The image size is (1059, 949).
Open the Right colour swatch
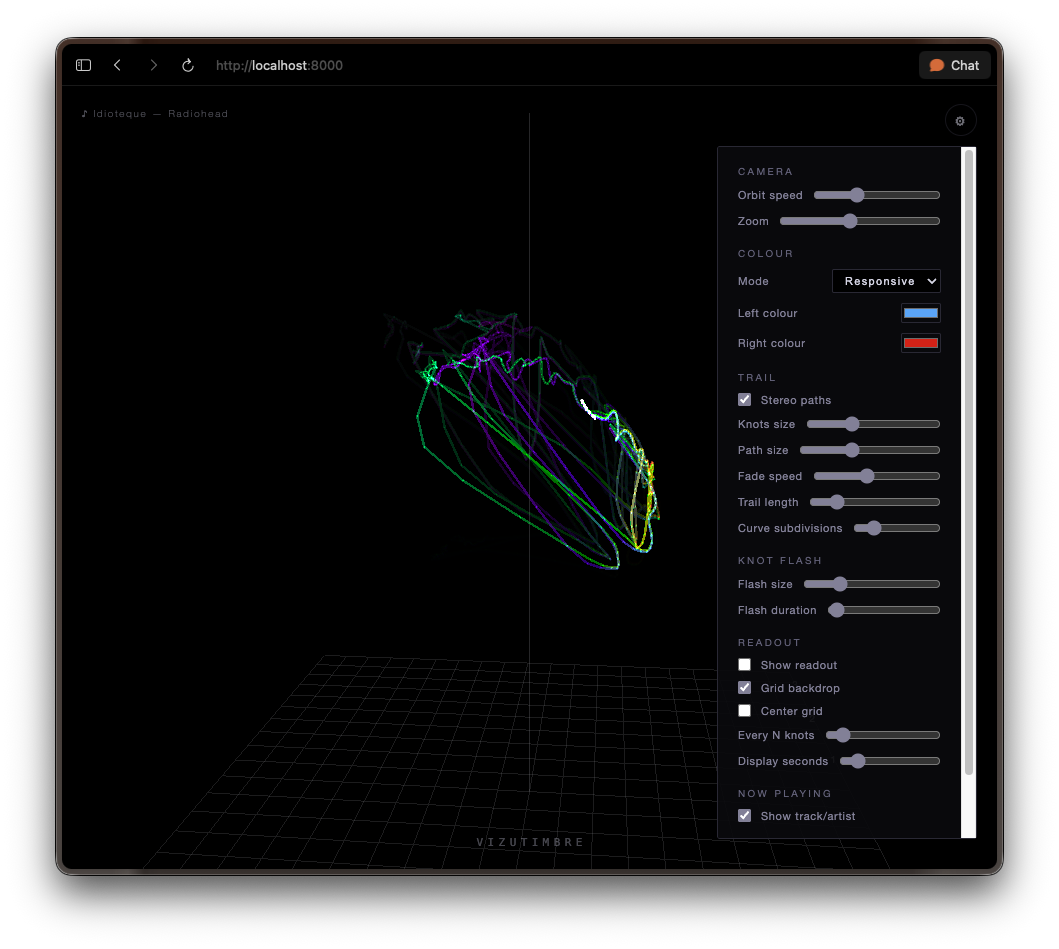click(921, 343)
